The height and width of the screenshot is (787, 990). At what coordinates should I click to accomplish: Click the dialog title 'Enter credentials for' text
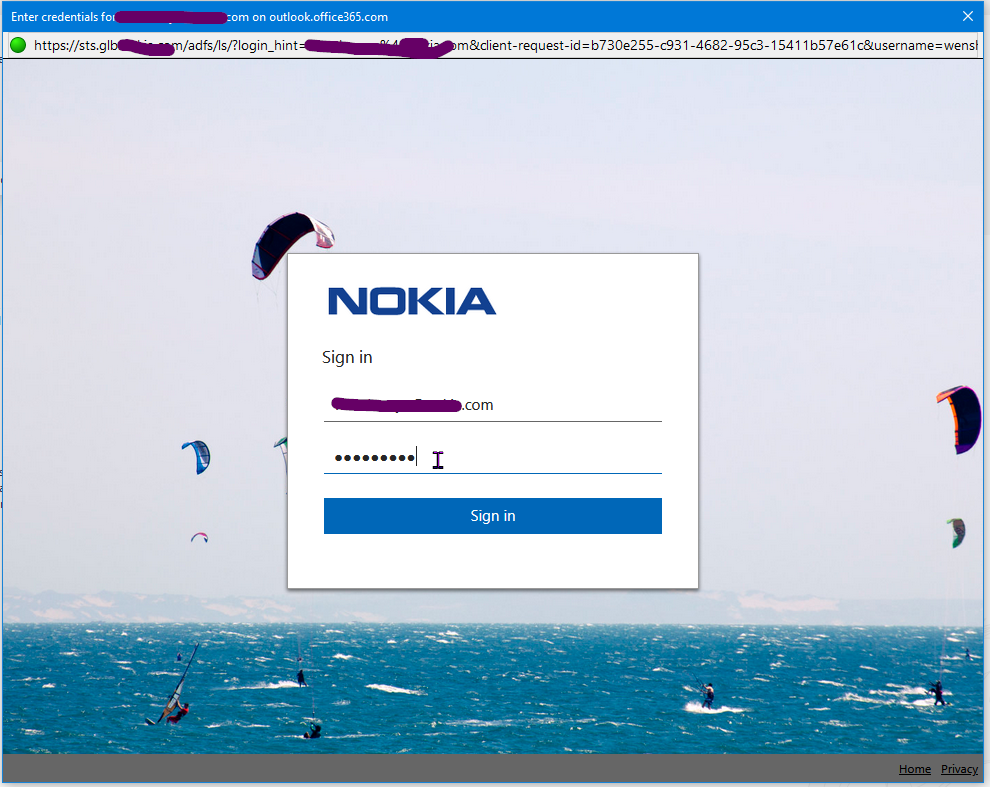click(63, 17)
